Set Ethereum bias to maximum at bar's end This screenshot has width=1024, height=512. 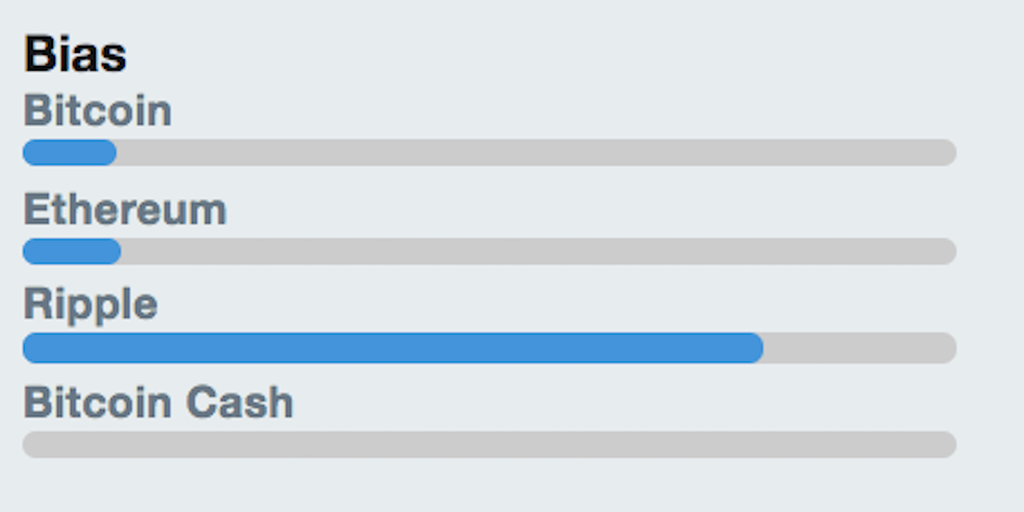point(951,251)
